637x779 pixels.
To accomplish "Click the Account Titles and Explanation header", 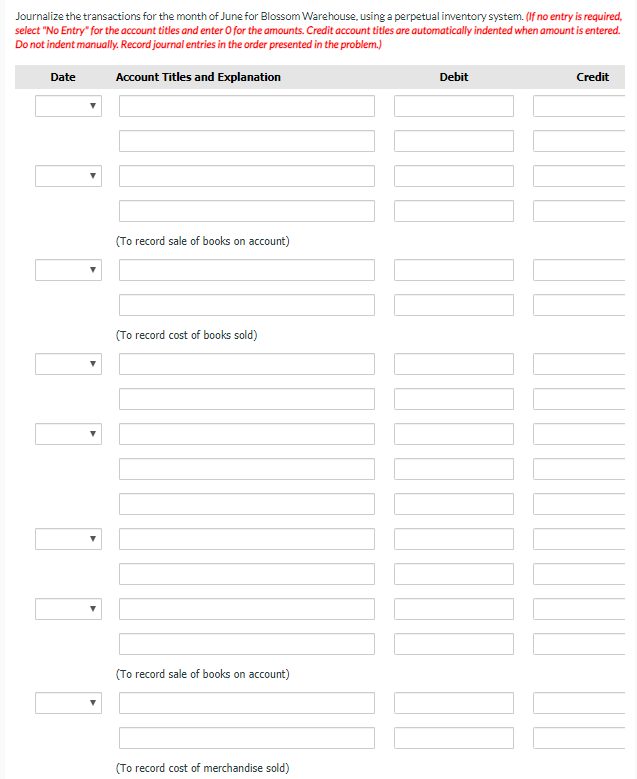I will coord(198,77).
